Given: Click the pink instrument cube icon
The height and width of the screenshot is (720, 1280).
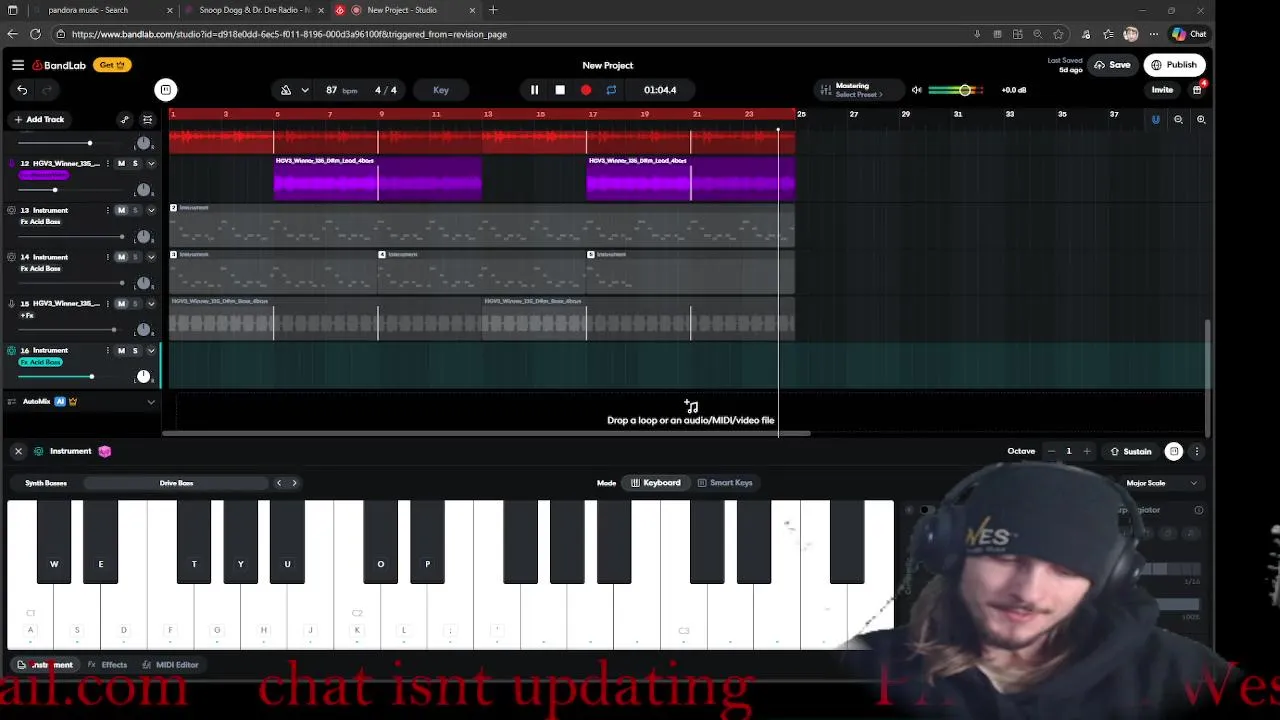Looking at the screenshot, I should [104, 451].
